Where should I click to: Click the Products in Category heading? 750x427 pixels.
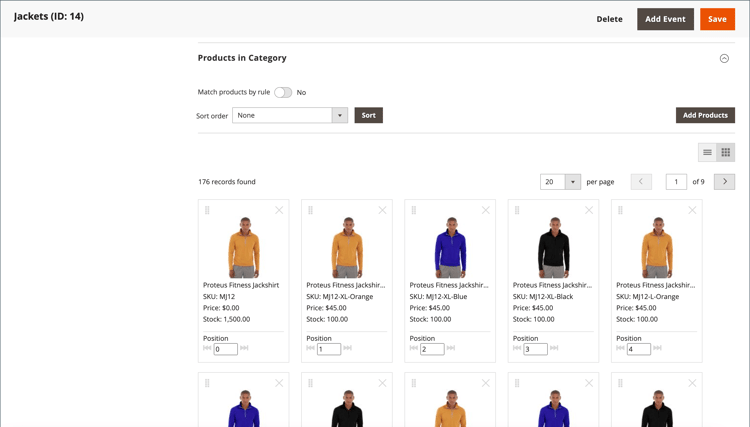coord(242,58)
